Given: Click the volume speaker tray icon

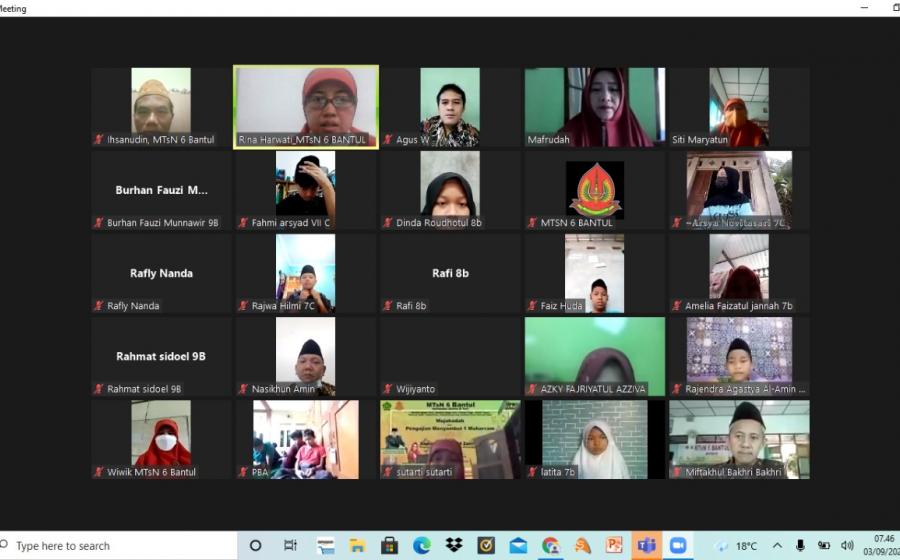Looking at the screenshot, I should [847, 545].
